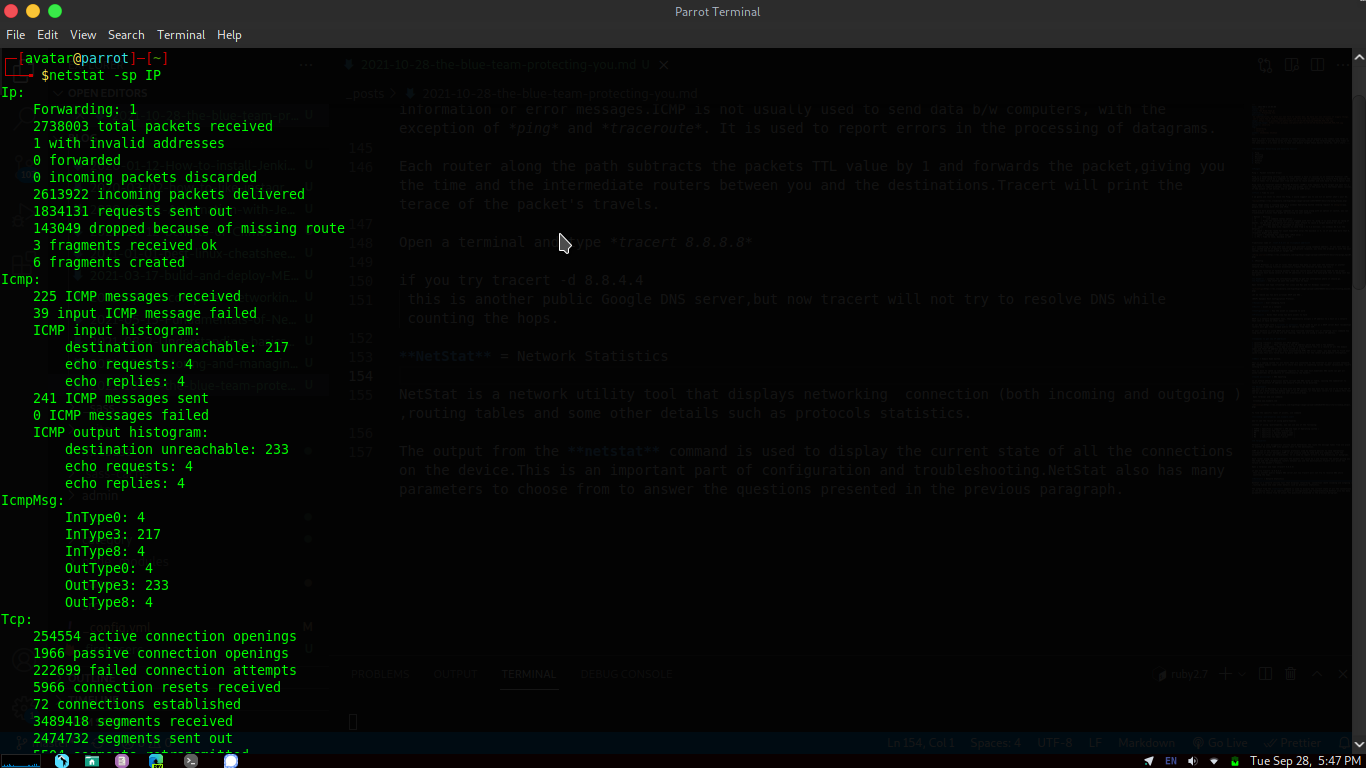Open the terminal launcher panel icon
Screen dimensions: 1366x768
(190, 760)
